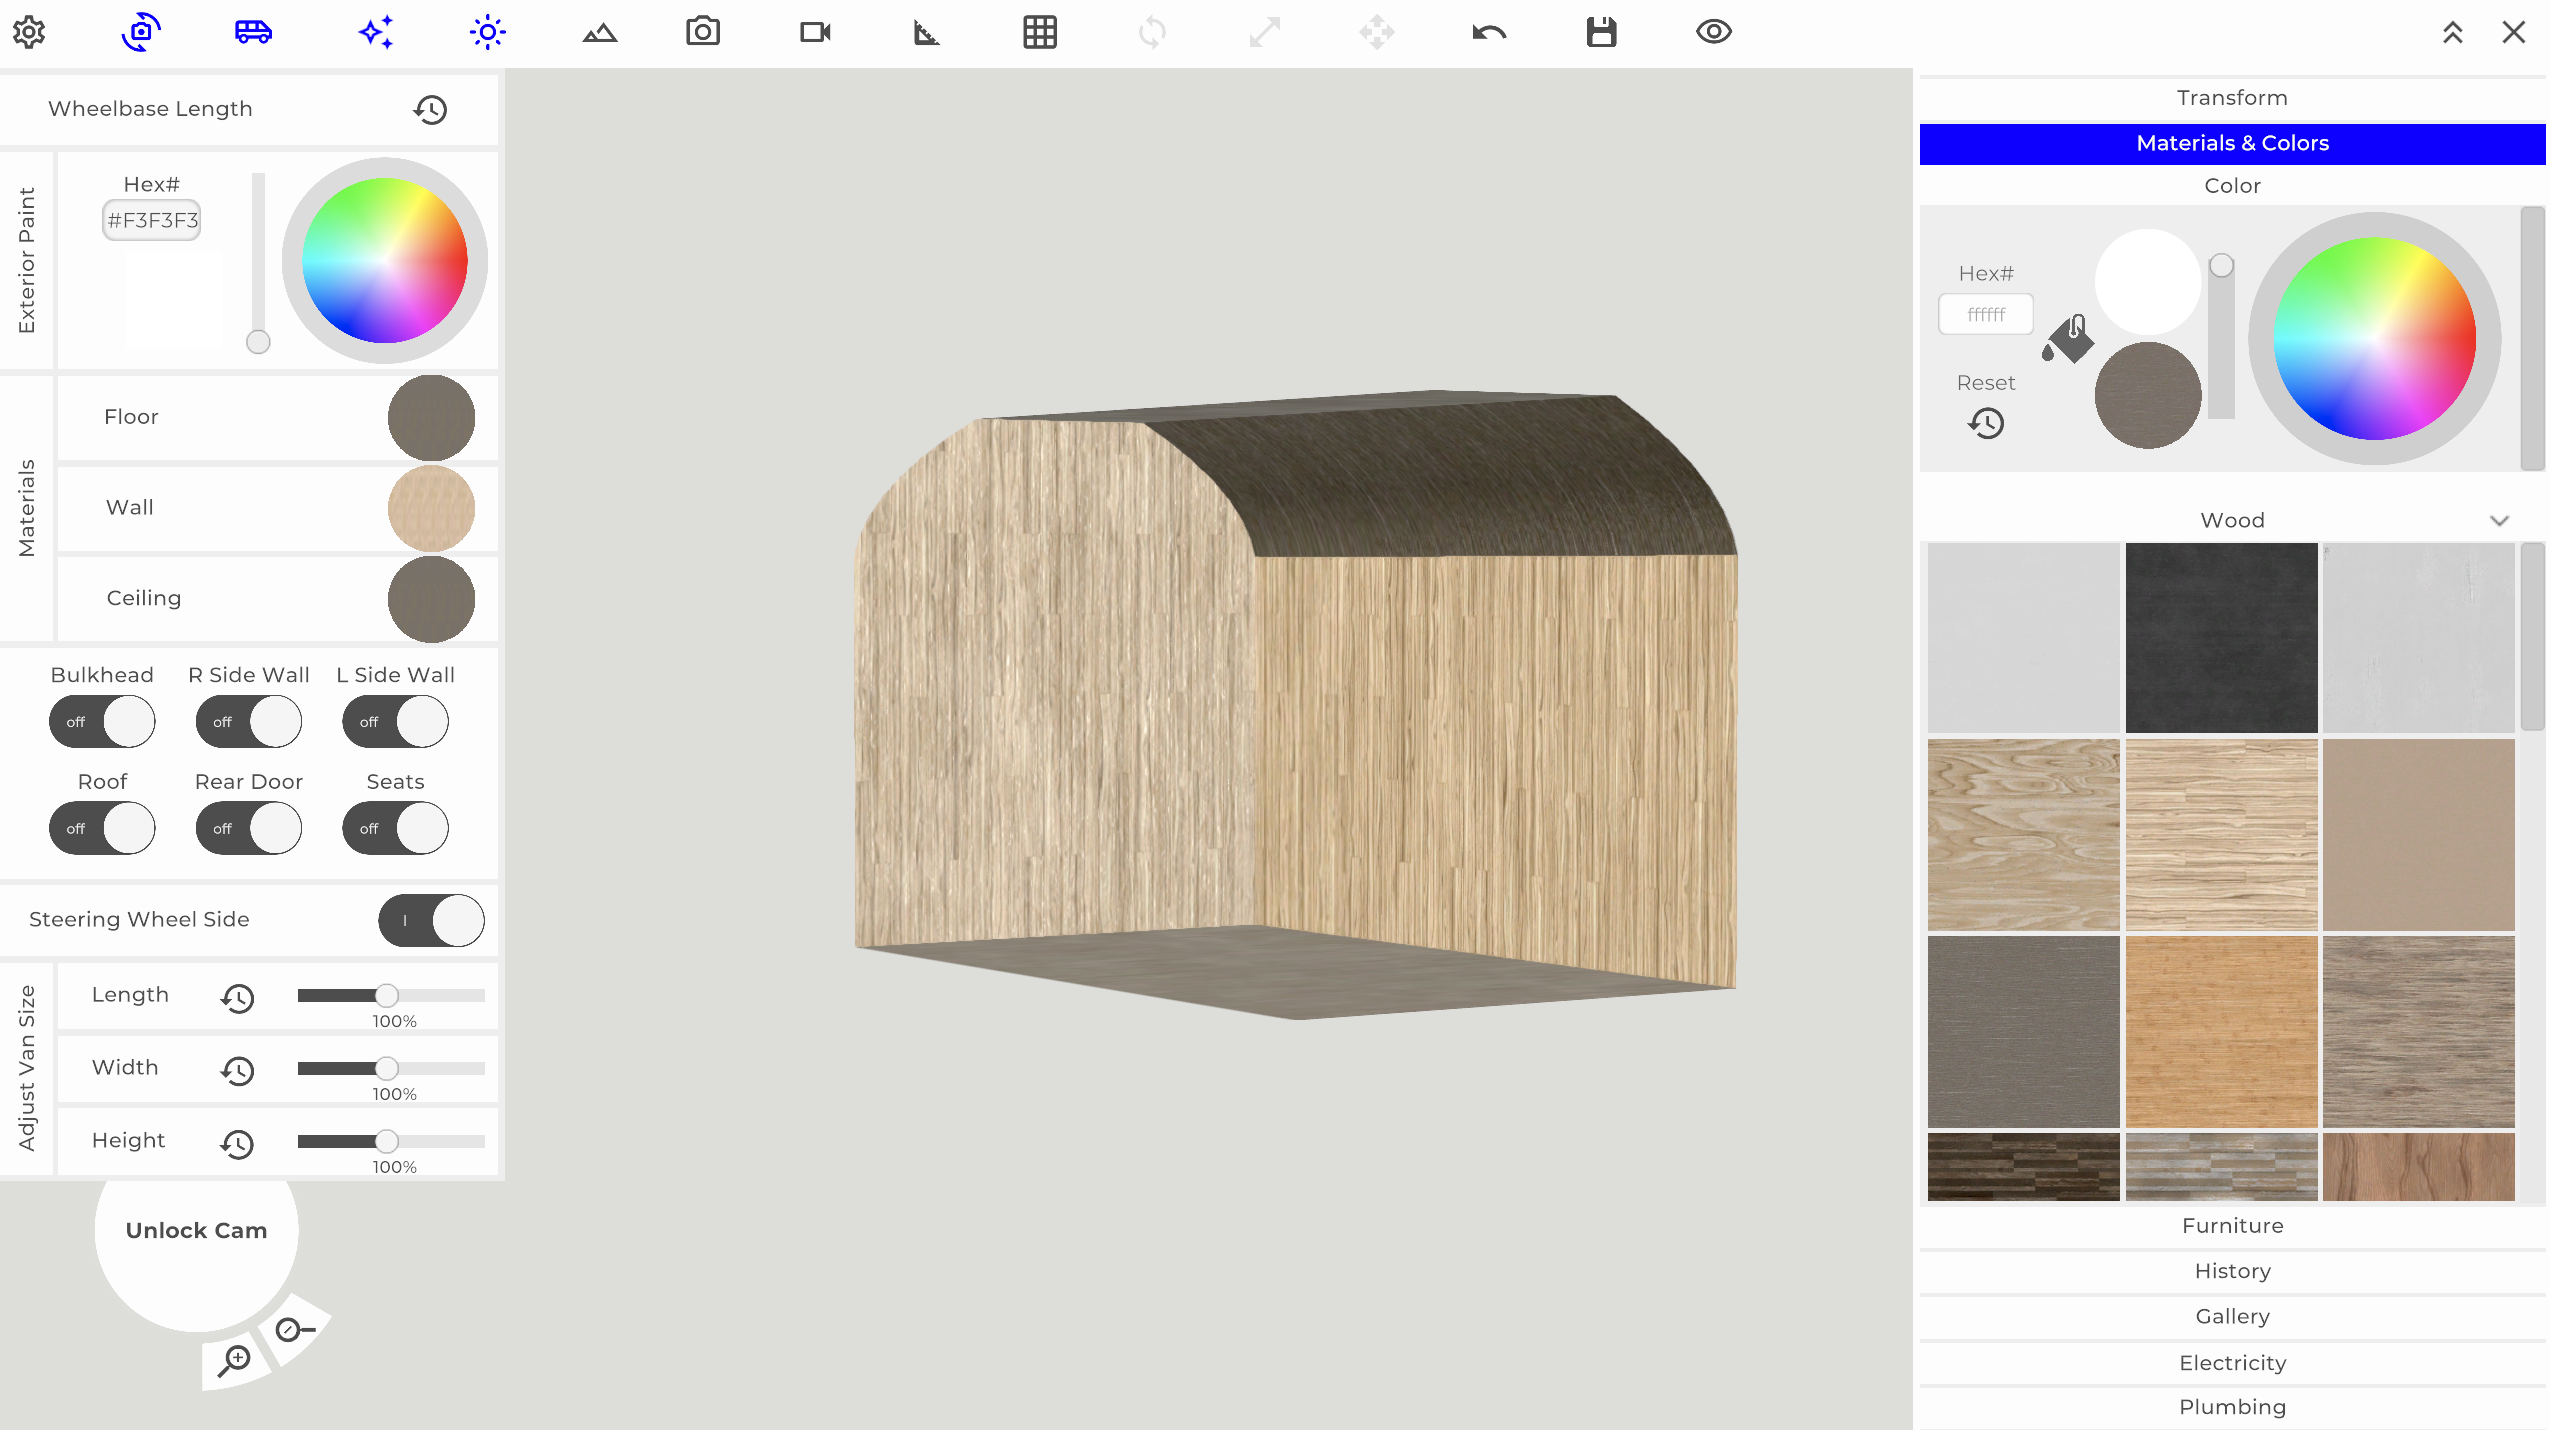The image size is (2550, 1430).
Task: Toggle the Rear Door switch
Action: pyautogui.click(x=248, y=829)
